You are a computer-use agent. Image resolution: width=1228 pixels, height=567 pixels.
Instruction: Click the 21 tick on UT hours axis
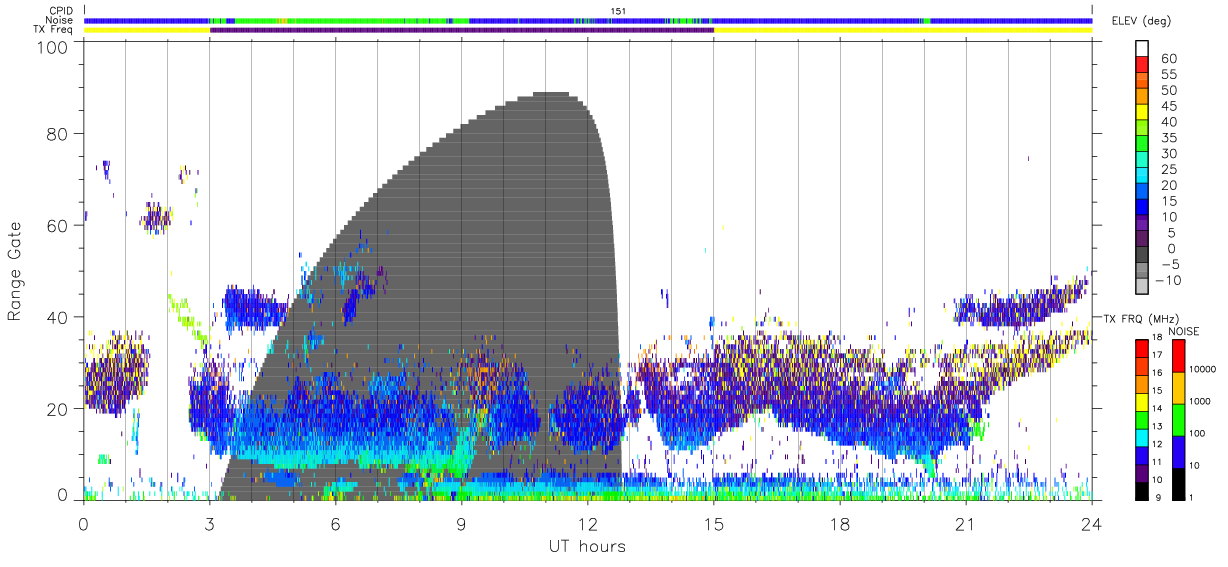[966, 523]
